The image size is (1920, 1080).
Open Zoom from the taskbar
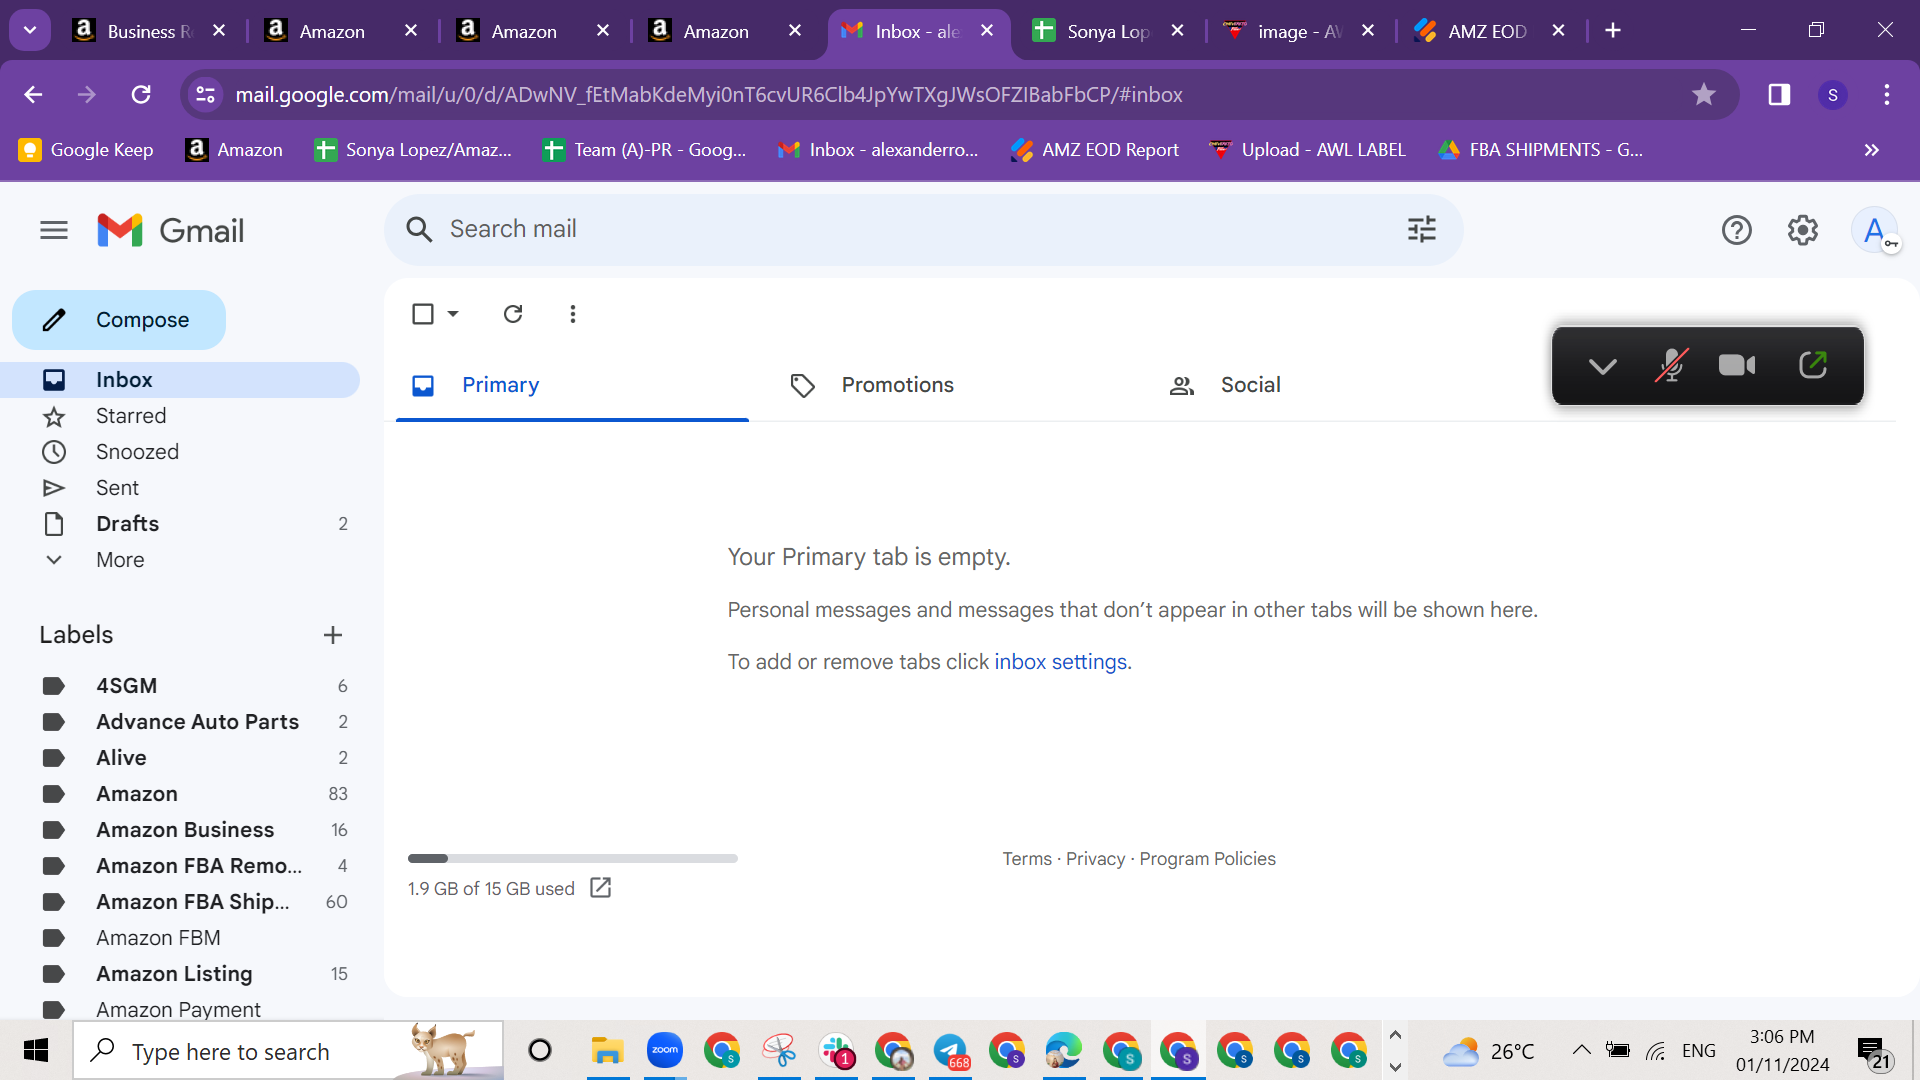[x=664, y=1051]
